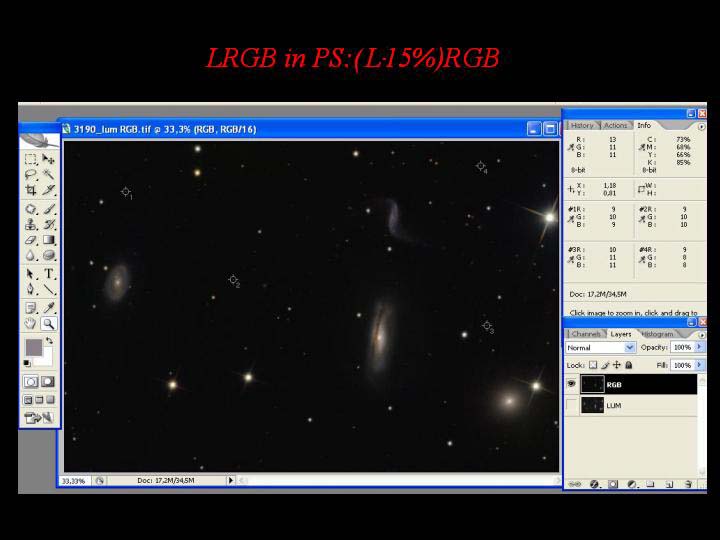The width and height of the screenshot is (720, 540).
Task: Select the Gradient tool
Action: coord(48,240)
